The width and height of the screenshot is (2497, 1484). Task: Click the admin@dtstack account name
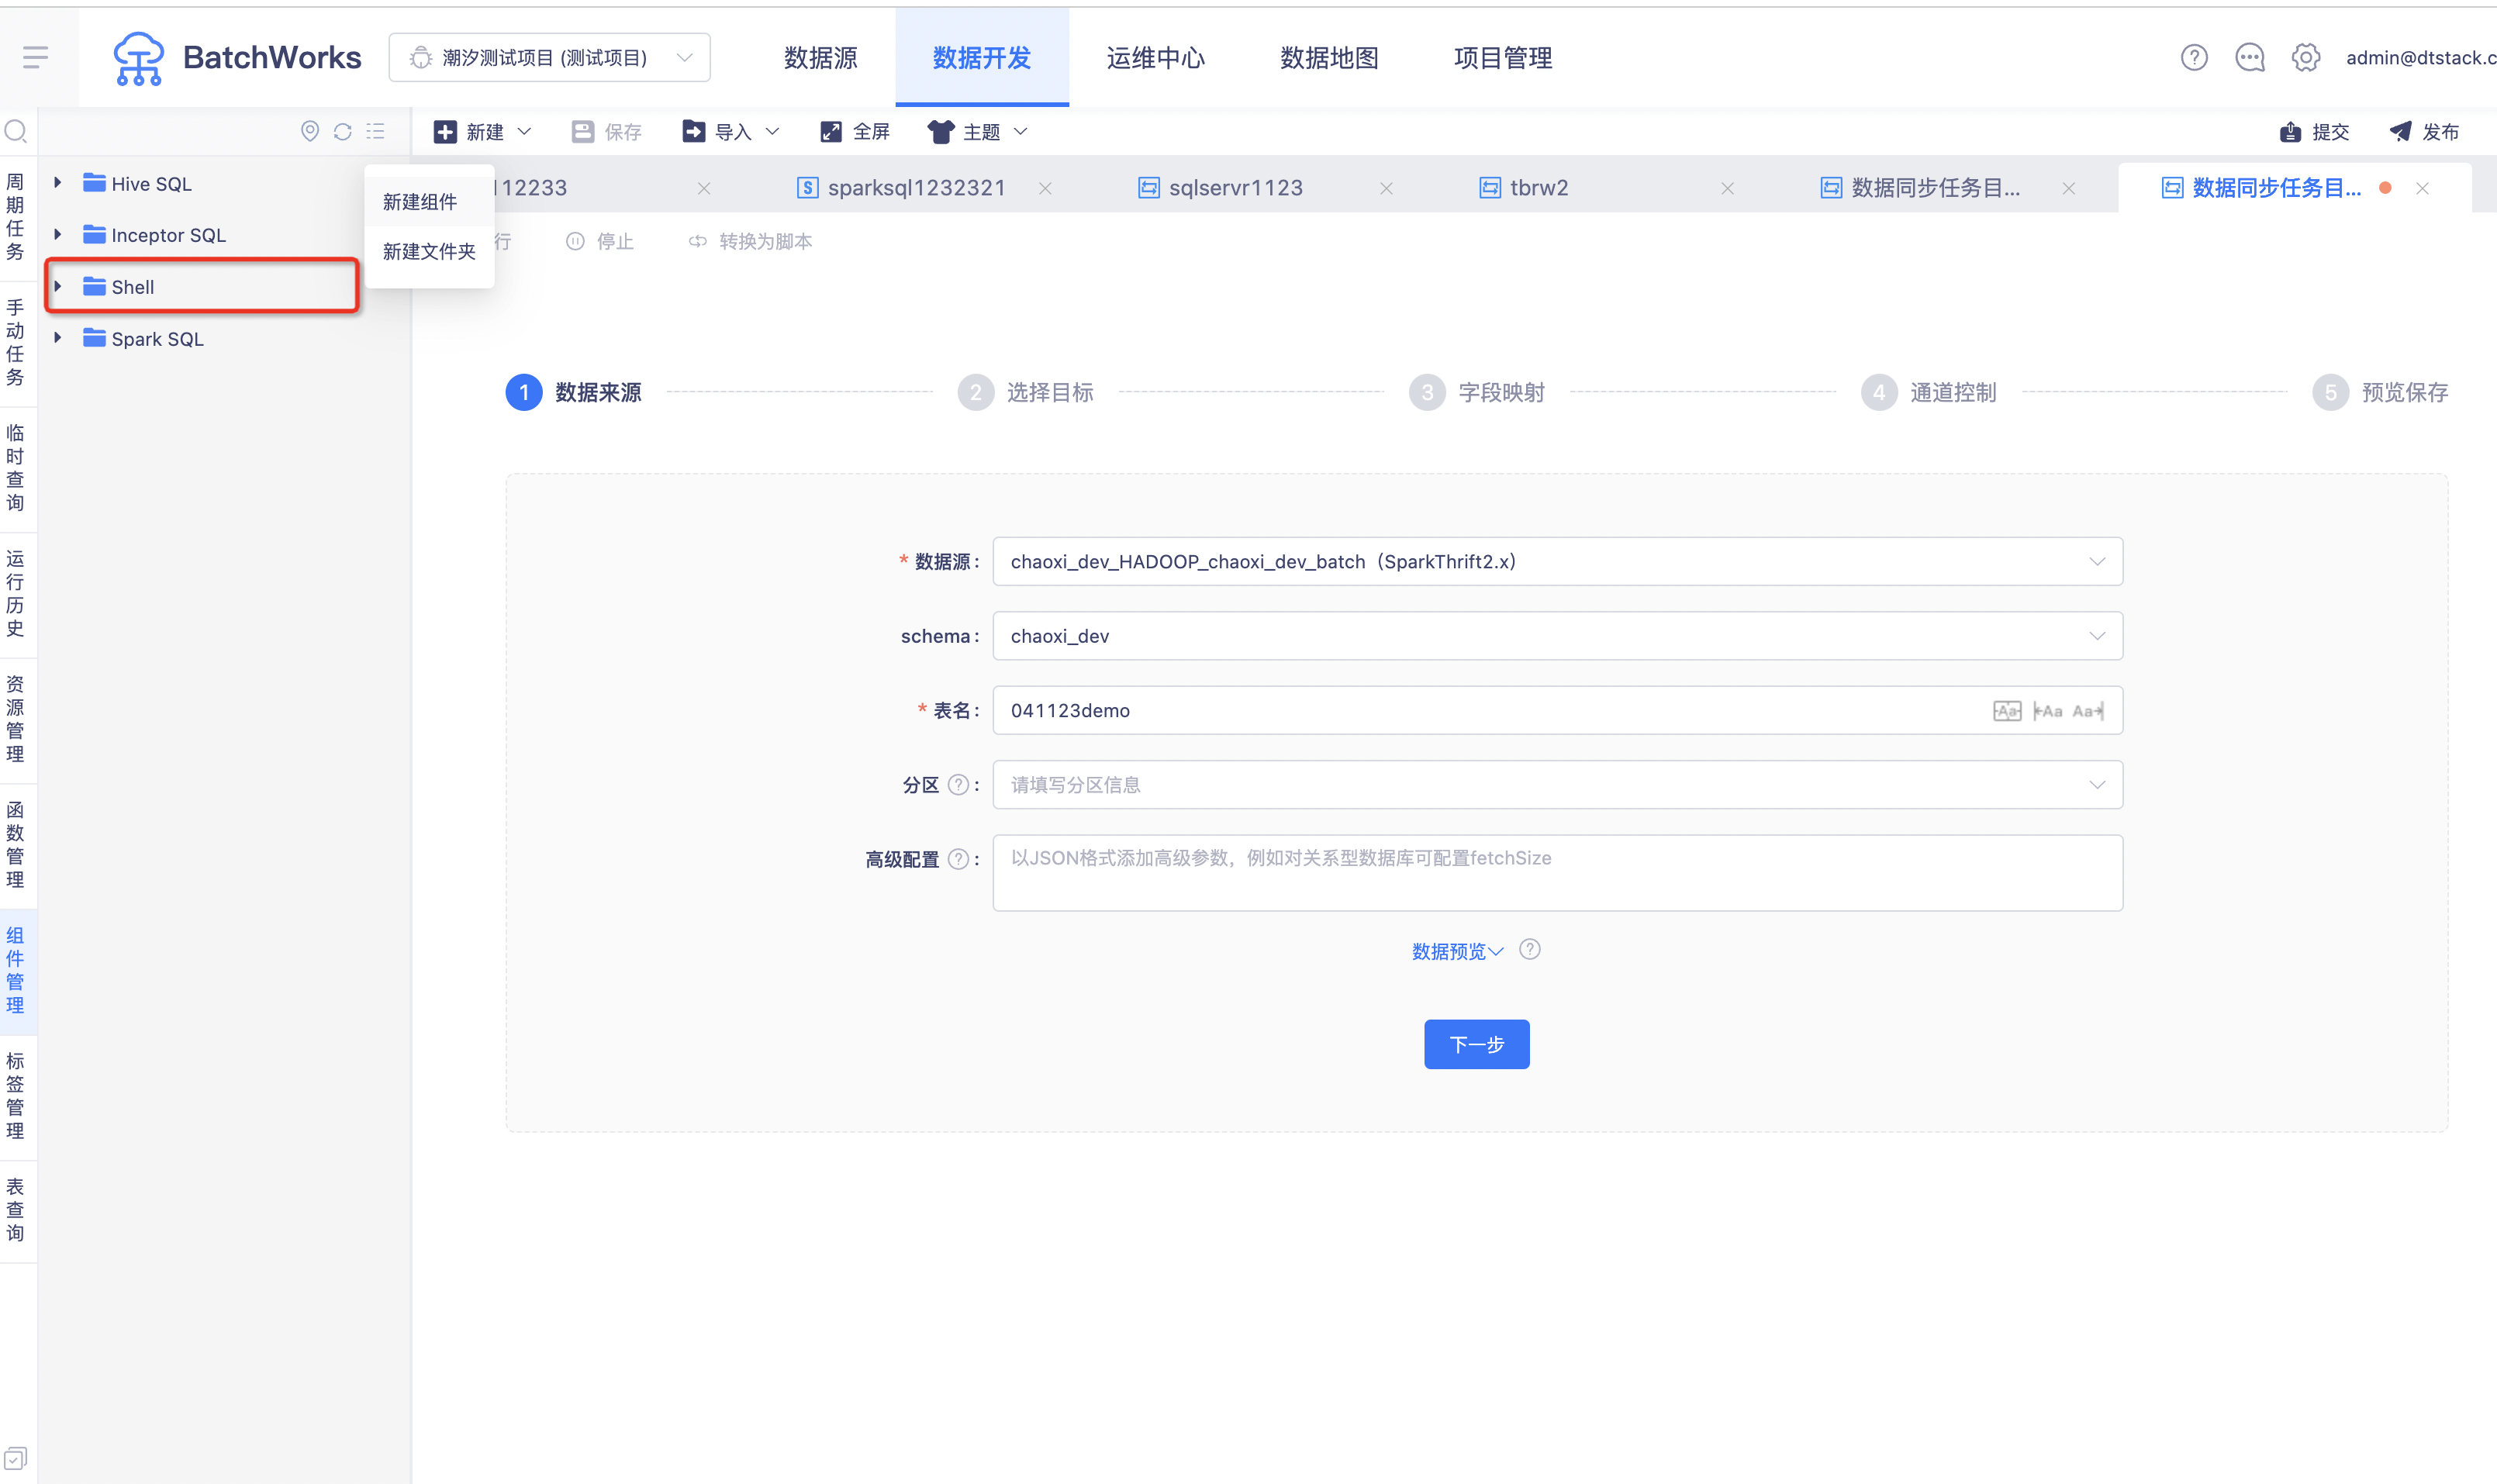(x=2420, y=58)
